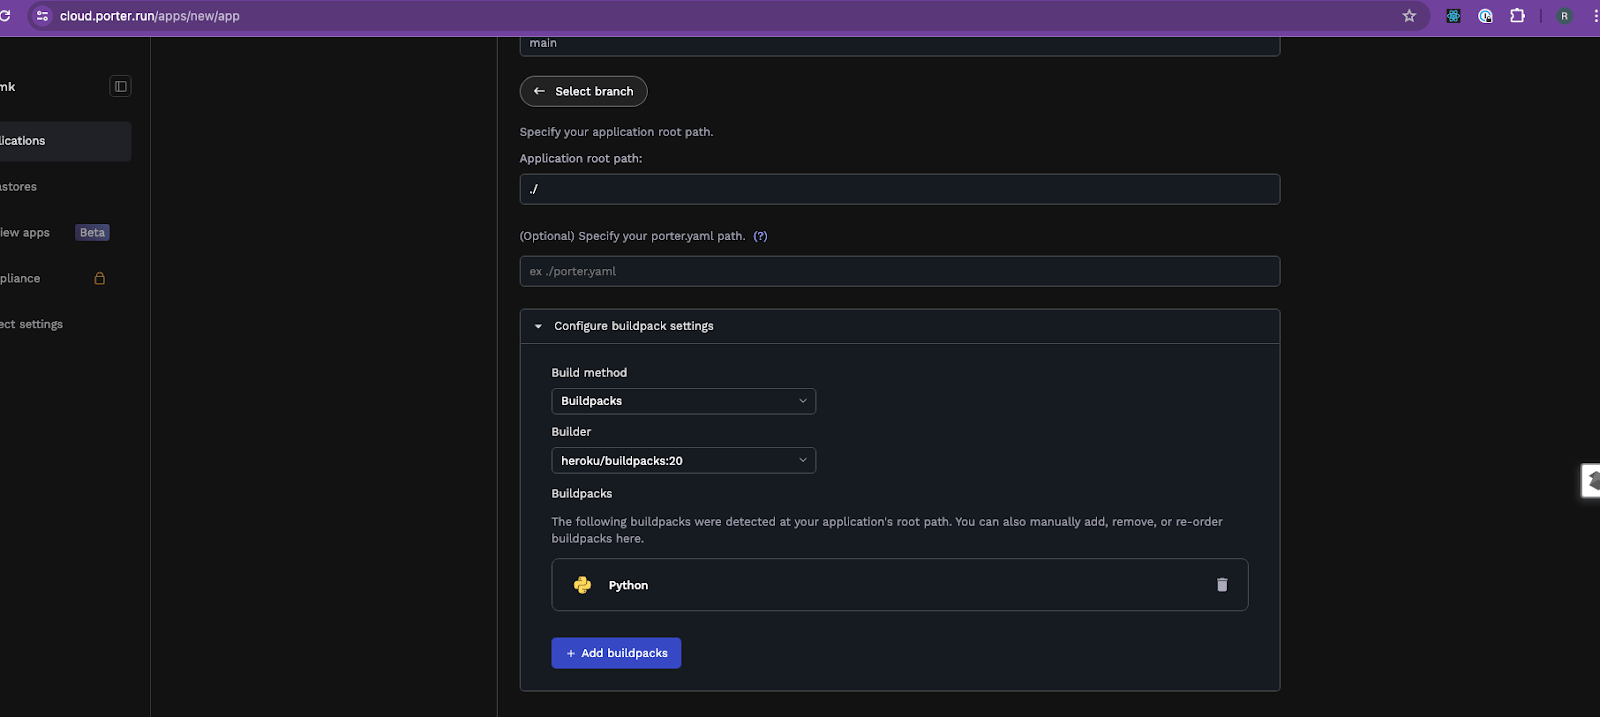Delete the Python buildpack with trash icon

click(x=1222, y=585)
